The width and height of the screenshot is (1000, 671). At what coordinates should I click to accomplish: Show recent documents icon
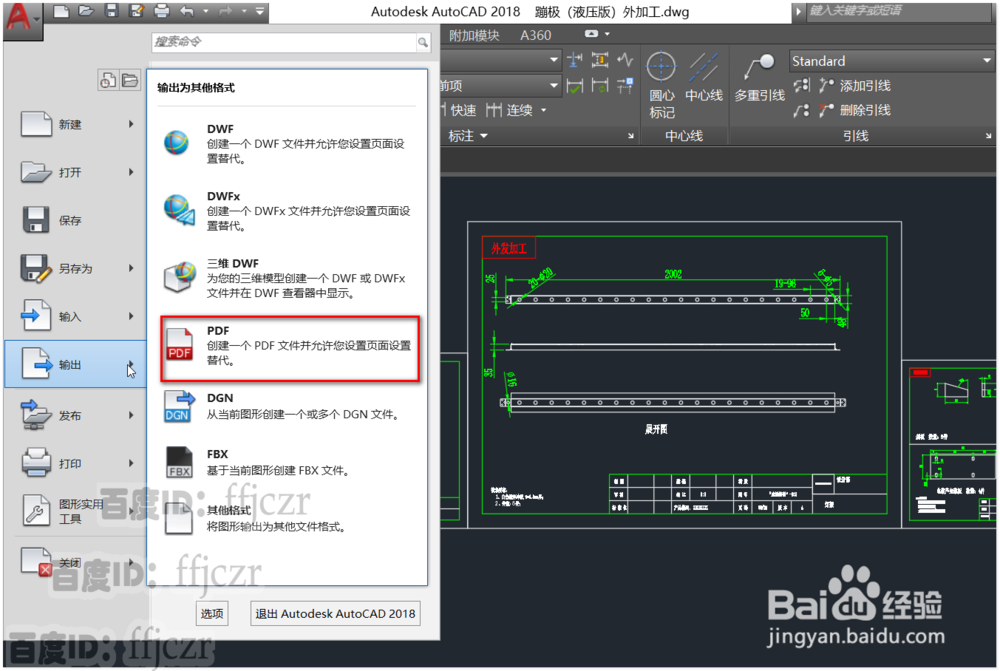[107, 80]
